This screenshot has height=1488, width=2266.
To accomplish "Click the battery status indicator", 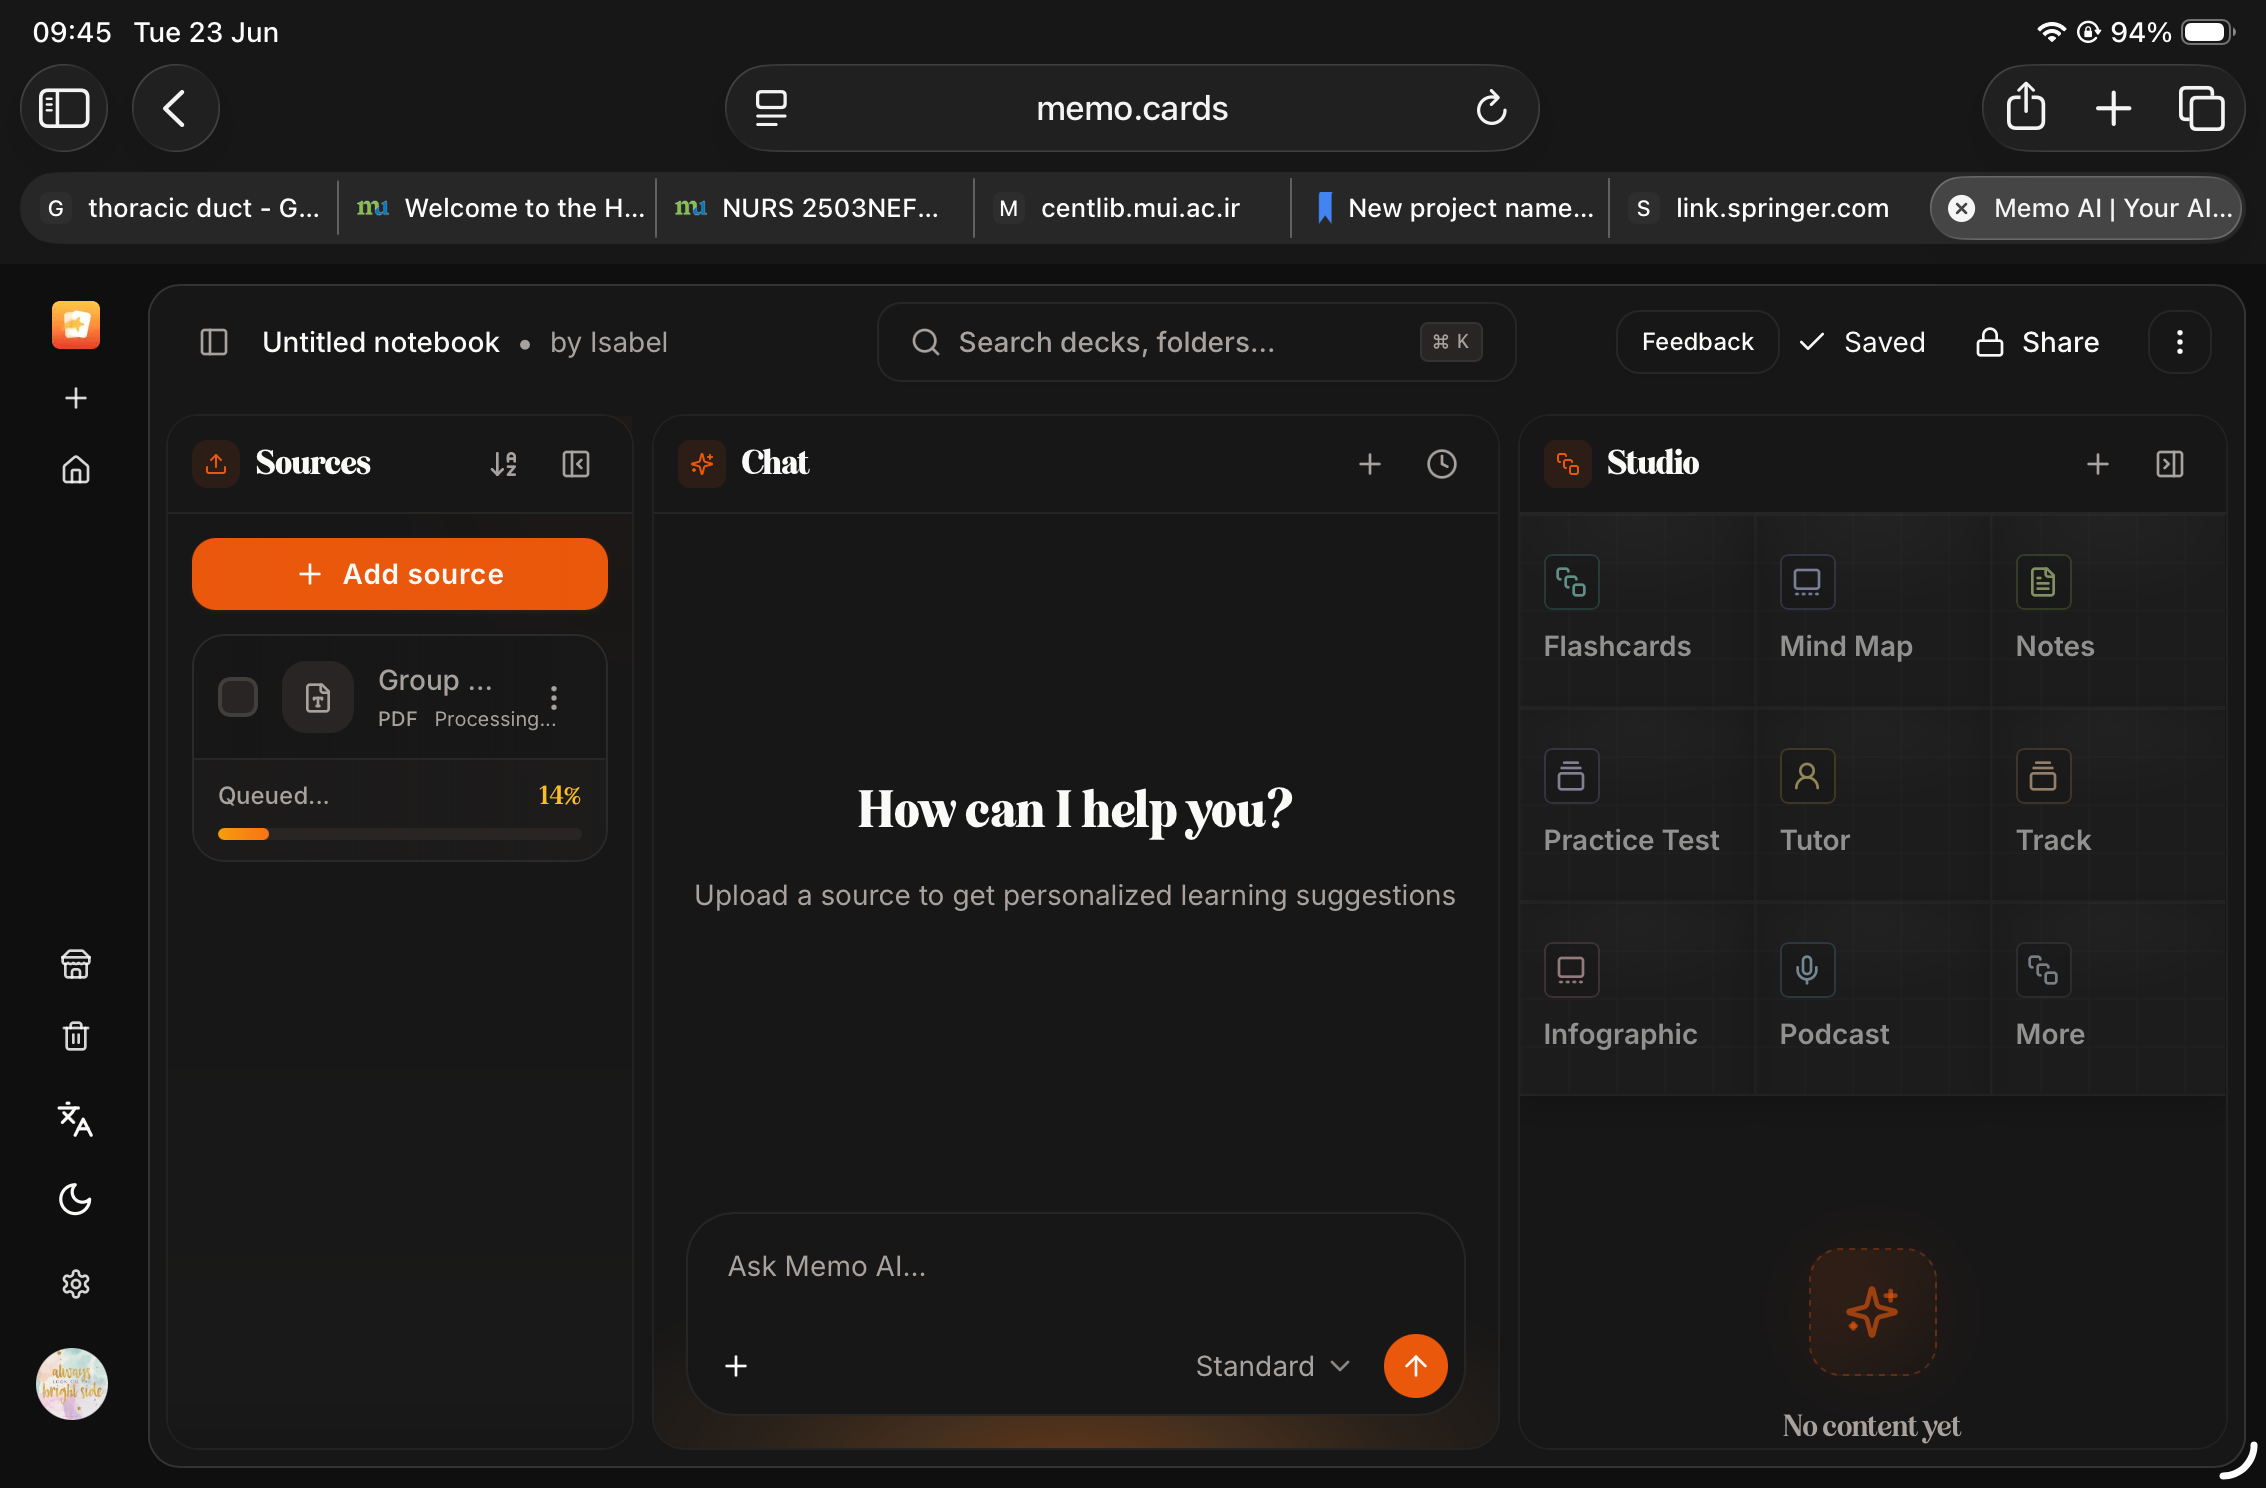I will click(2208, 32).
